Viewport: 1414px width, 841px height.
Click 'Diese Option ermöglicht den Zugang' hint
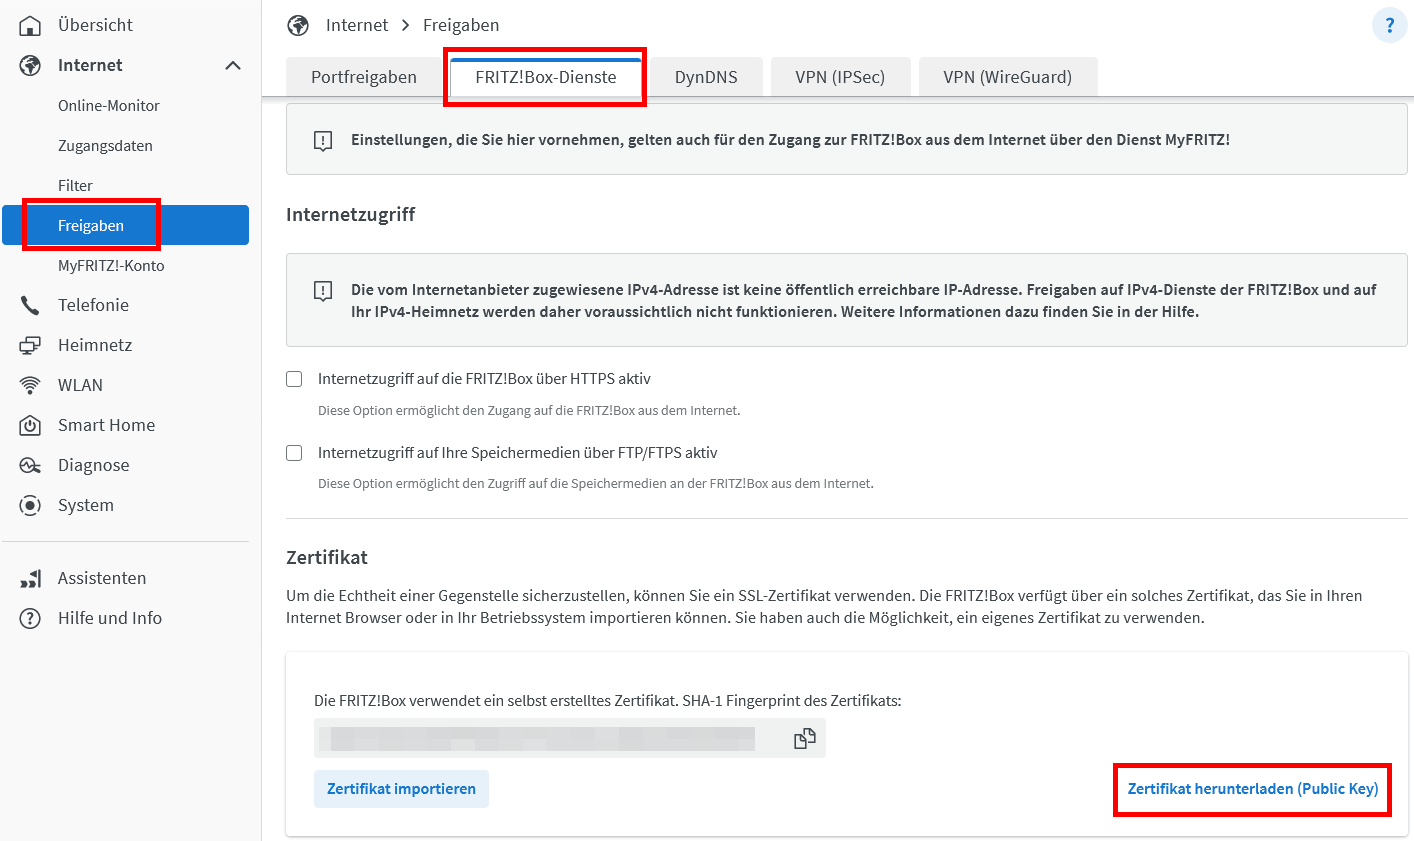pos(529,410)
